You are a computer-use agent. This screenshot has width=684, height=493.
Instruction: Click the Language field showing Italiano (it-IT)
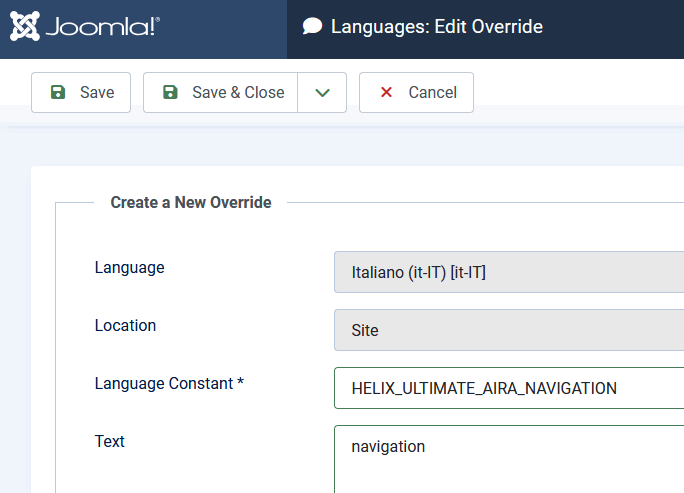tap(508, 272)
